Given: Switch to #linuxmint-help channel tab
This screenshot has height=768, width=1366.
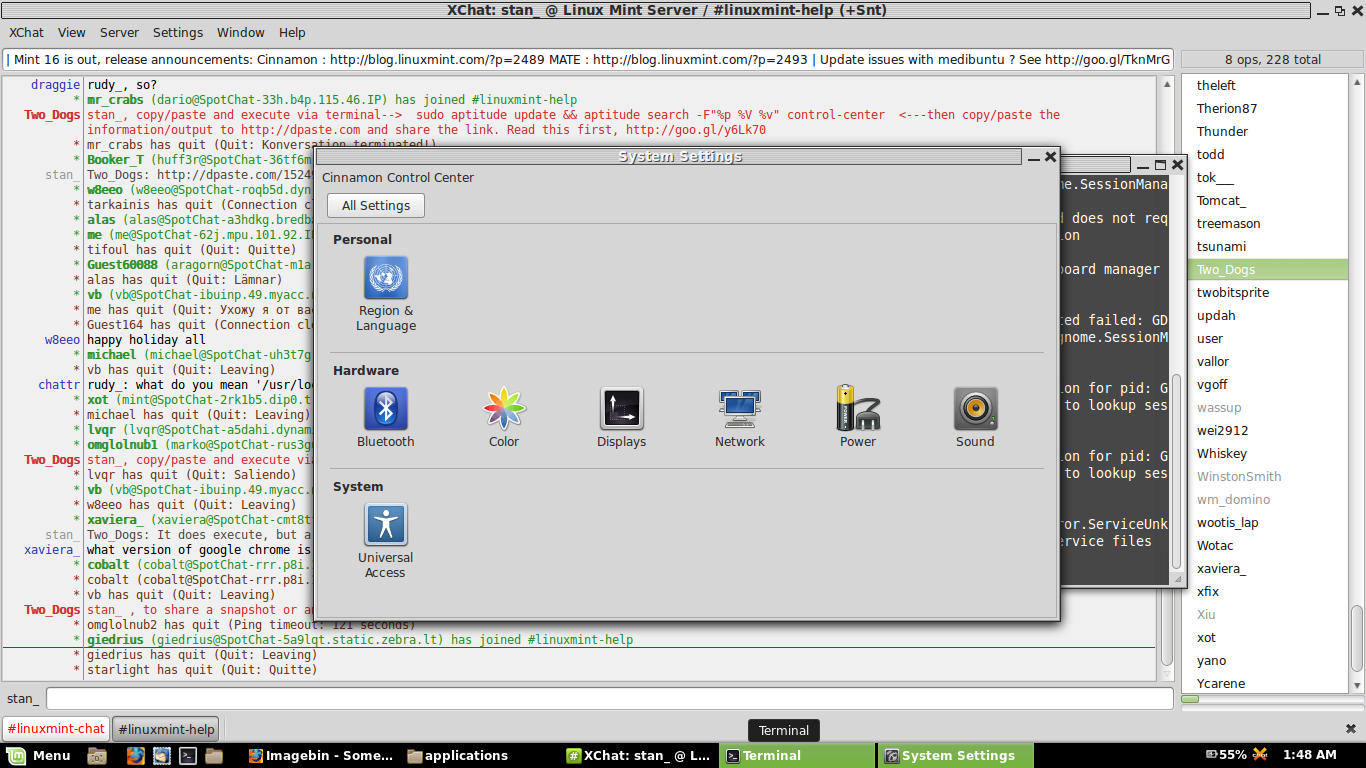Looking at the screenshot, I should [166, 729].
